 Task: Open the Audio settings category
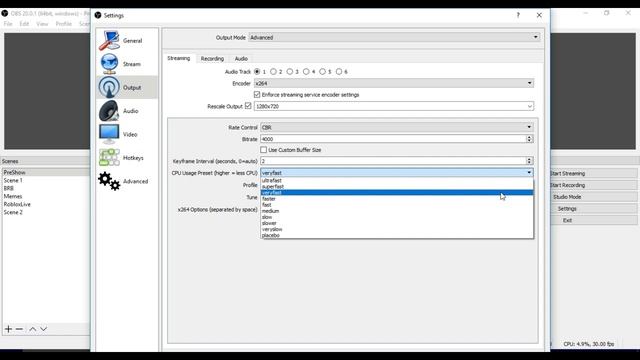coord(127,111)
